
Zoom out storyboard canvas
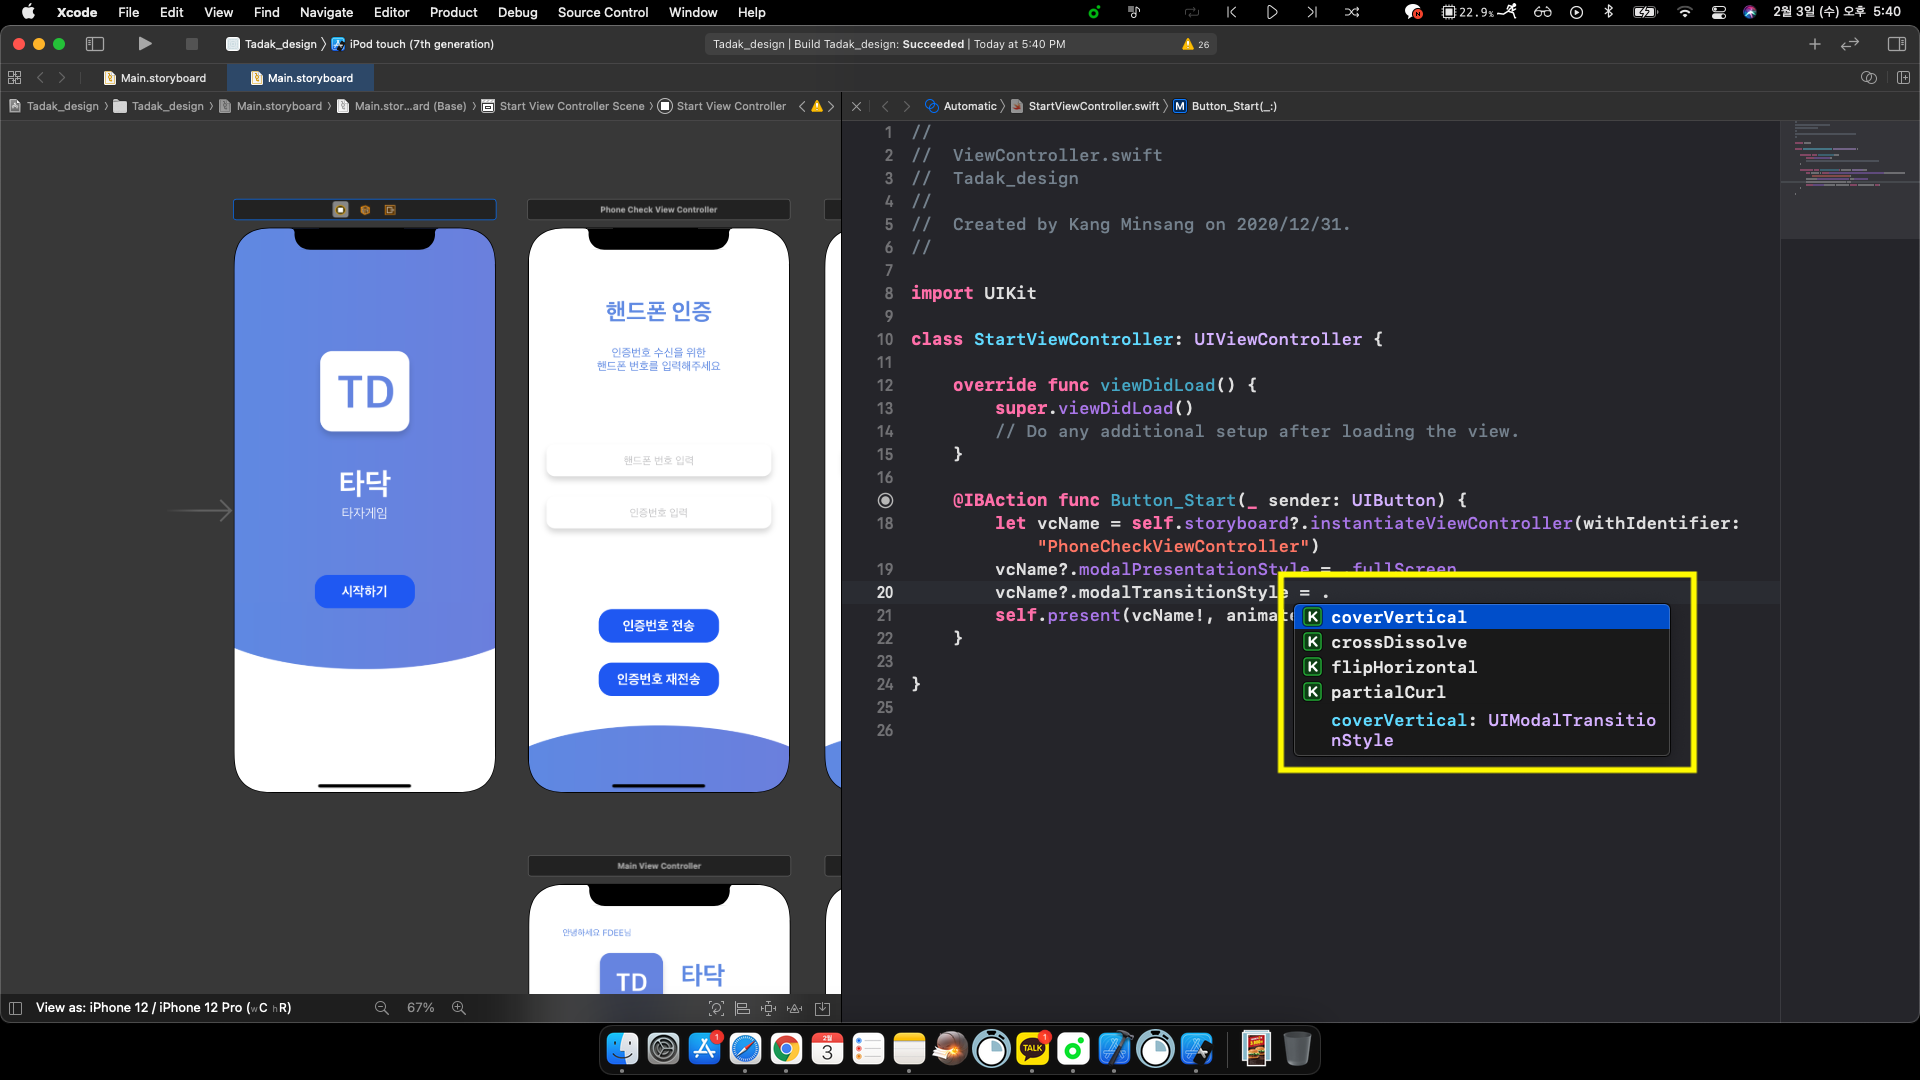click(381, 1008)
